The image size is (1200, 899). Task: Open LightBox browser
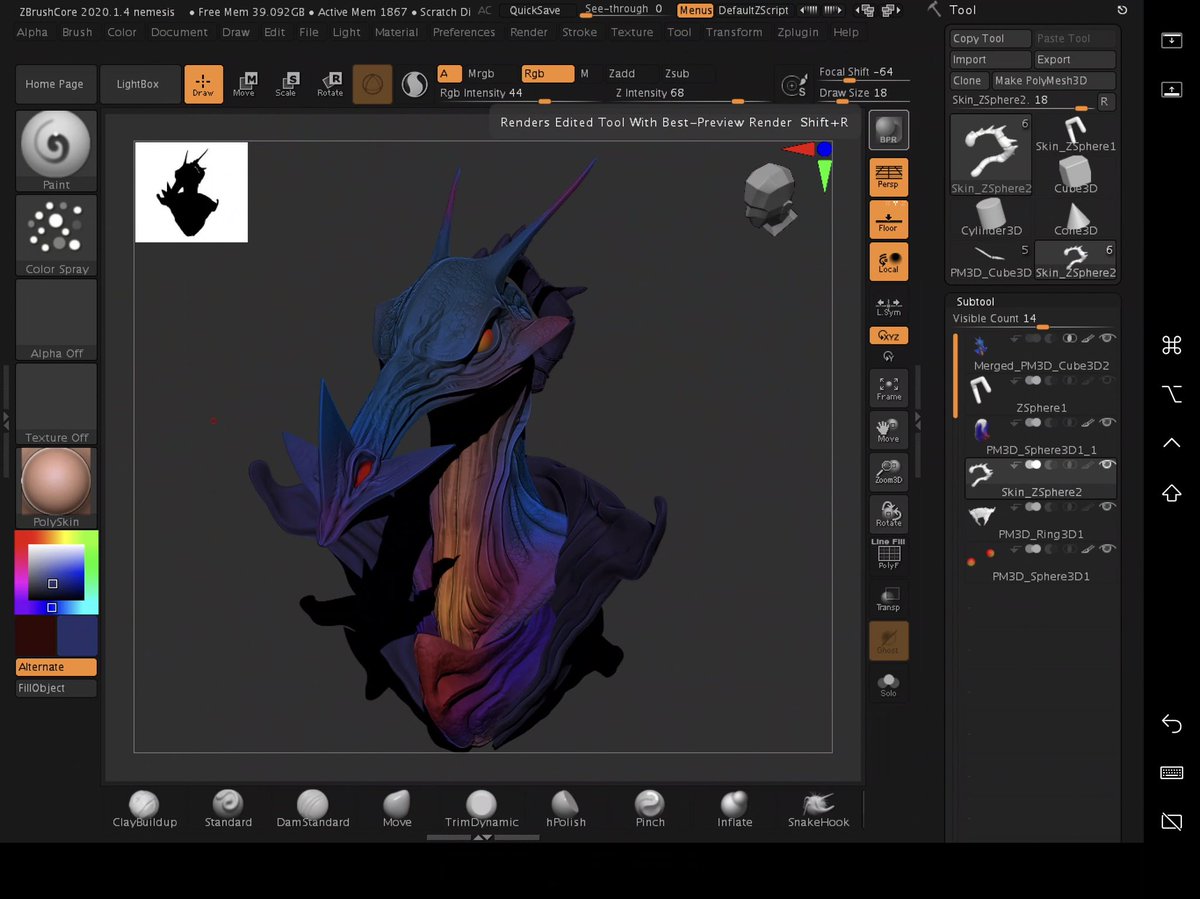click(x=138, y=84)
